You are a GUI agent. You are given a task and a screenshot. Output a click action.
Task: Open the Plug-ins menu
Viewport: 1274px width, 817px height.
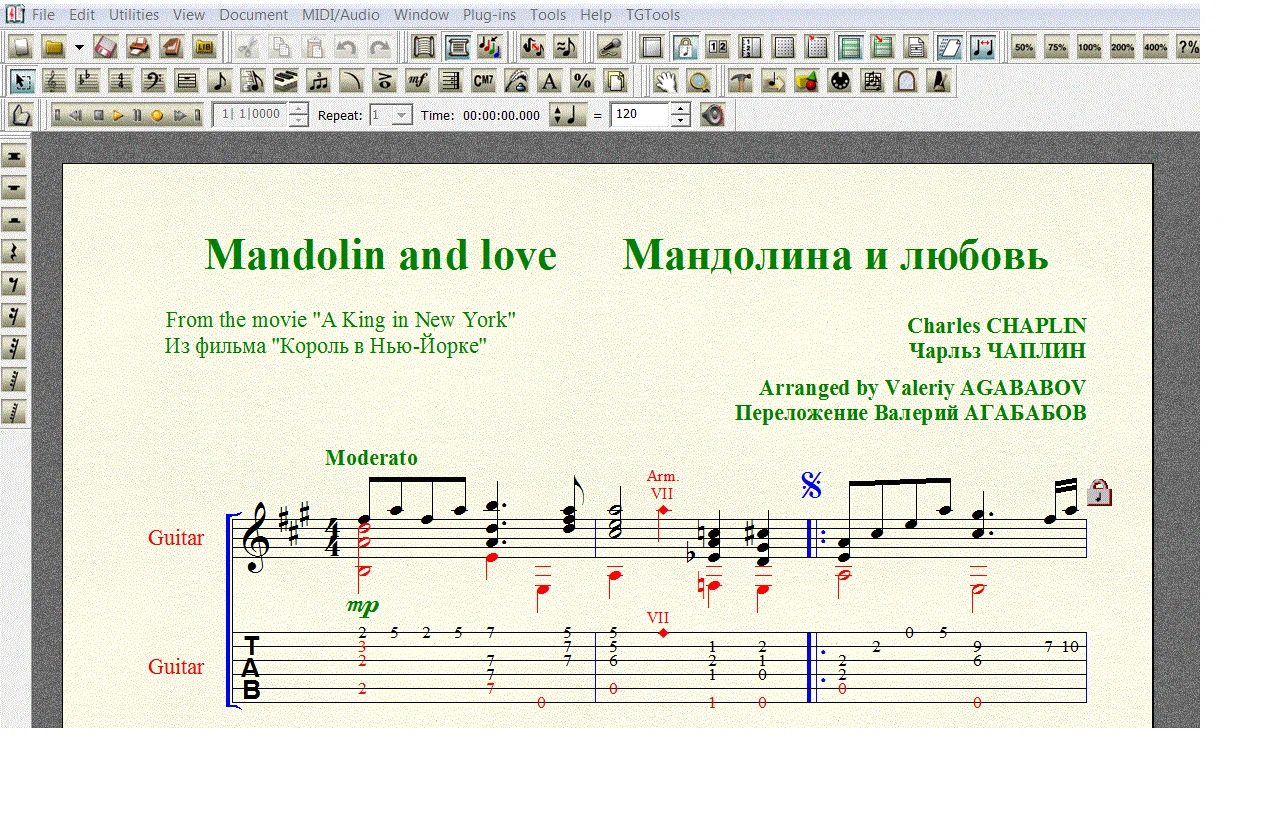pos(488,15)
